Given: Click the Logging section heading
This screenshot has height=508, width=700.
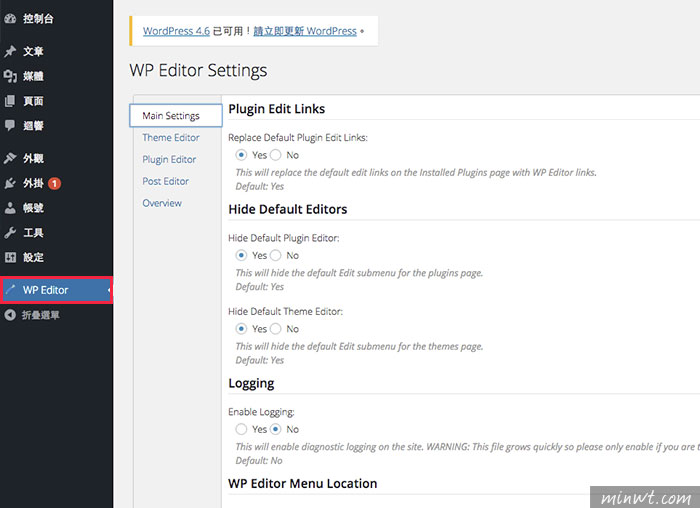Looking at the screenshot, I should point(251,383).
